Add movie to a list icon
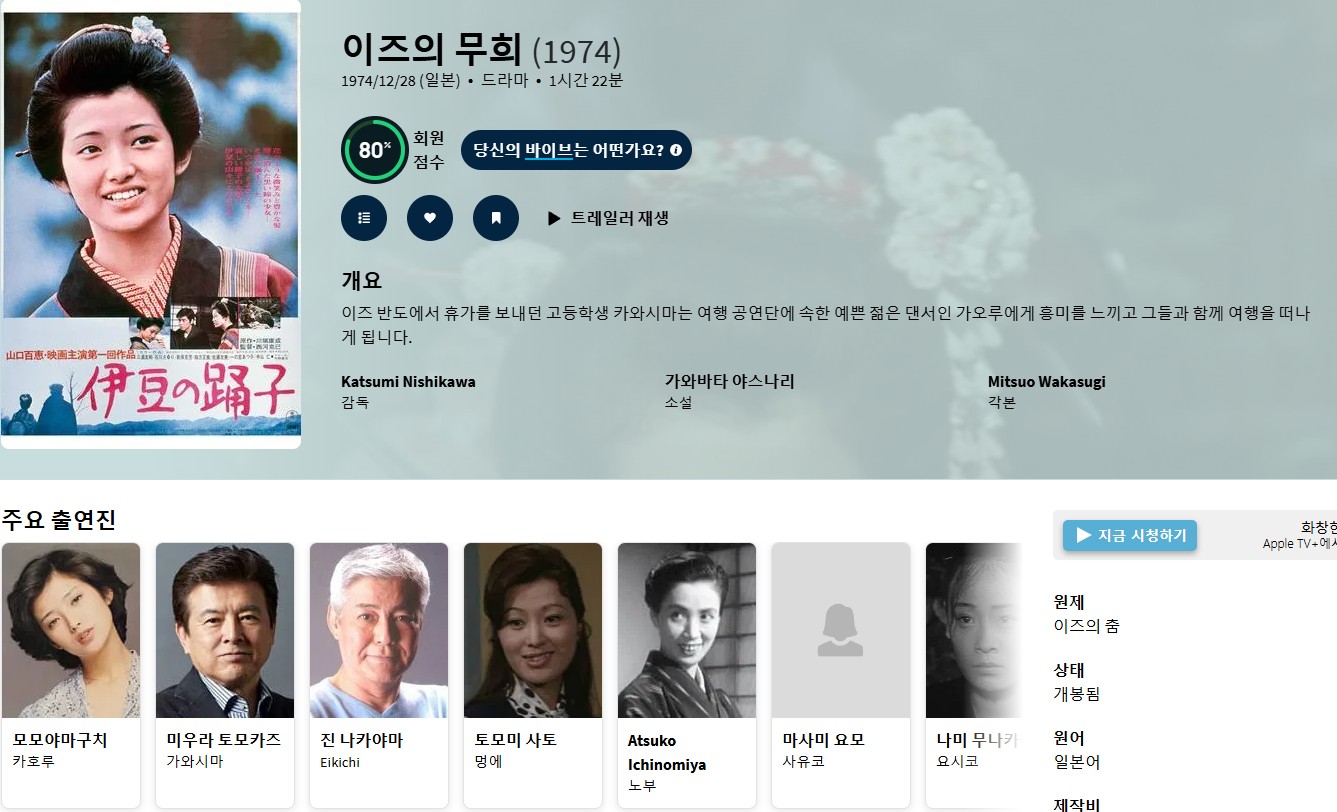1337x812 pixels. pyautogui.click(x=364, y=218)
